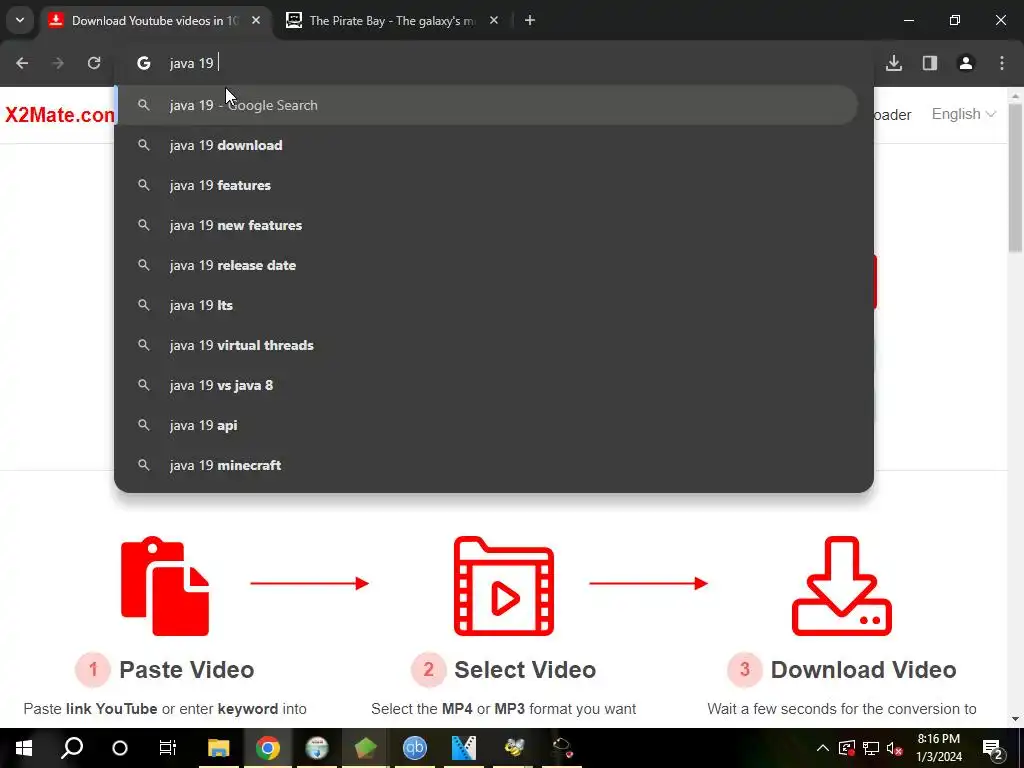Click the Download Video tray icon
The height and width of the screenshot is (768, 1024).
point(842,586)
